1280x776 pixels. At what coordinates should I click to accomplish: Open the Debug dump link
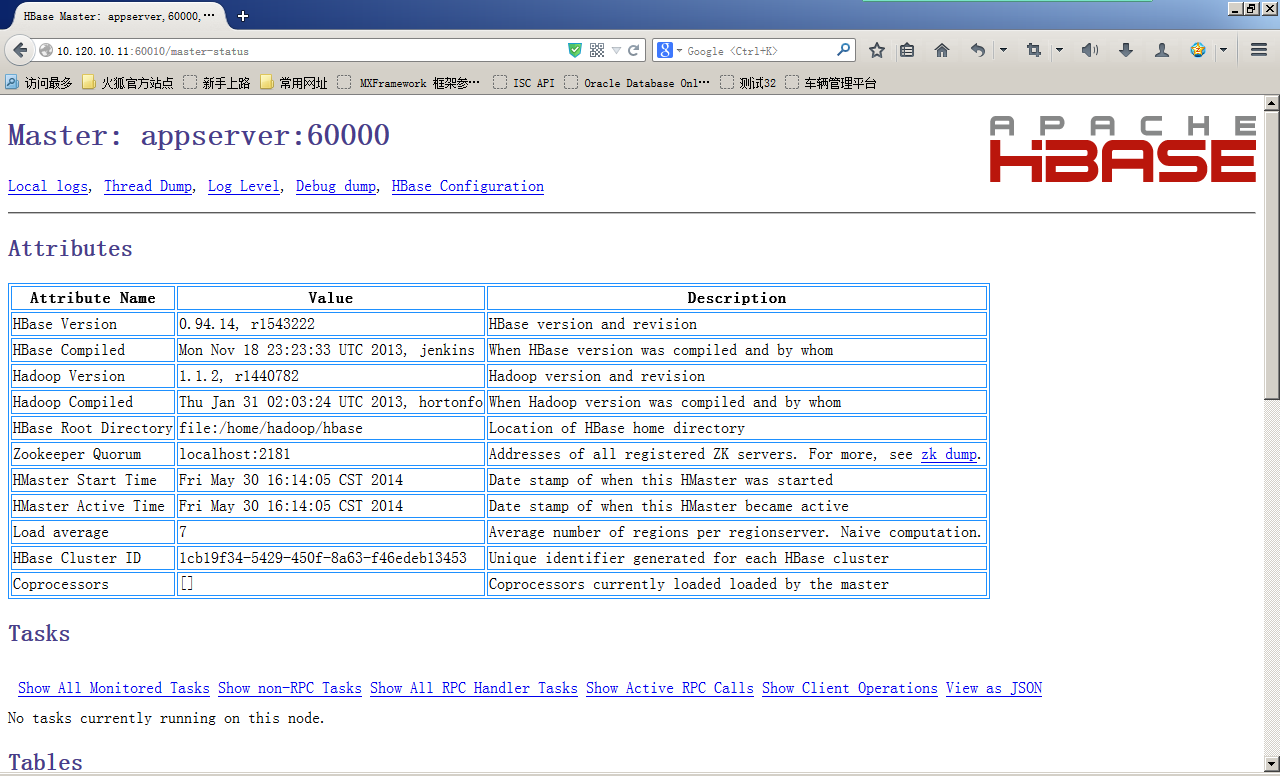click(x=336, y=186)
